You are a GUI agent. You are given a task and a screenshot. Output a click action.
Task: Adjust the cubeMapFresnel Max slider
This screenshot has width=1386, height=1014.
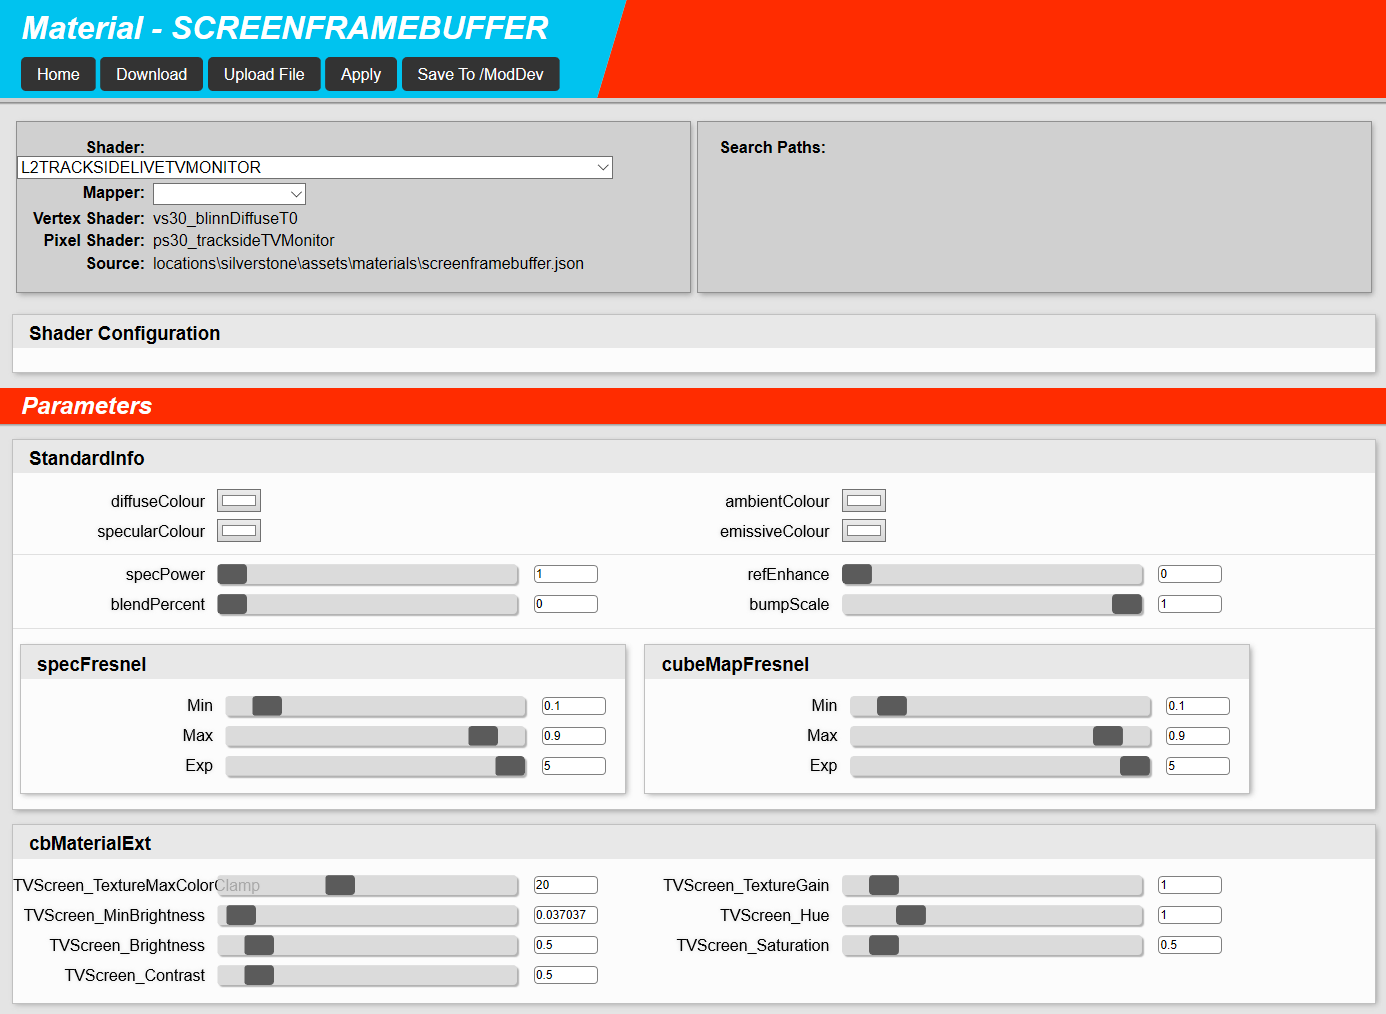pyautogui.click(x=1000, y=736)
